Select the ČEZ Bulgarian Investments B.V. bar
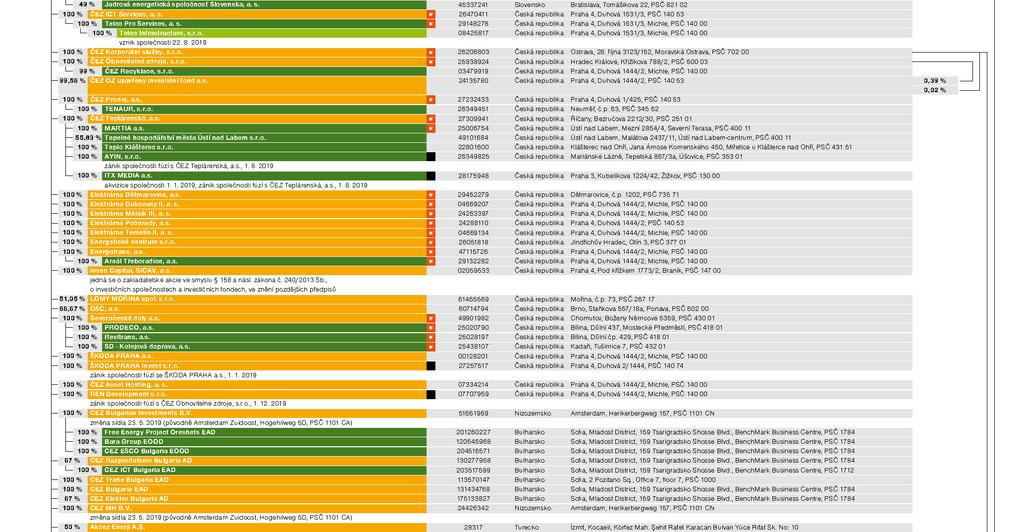The height and width of the screenshot is (532, 1024). [x=257, y=413]
